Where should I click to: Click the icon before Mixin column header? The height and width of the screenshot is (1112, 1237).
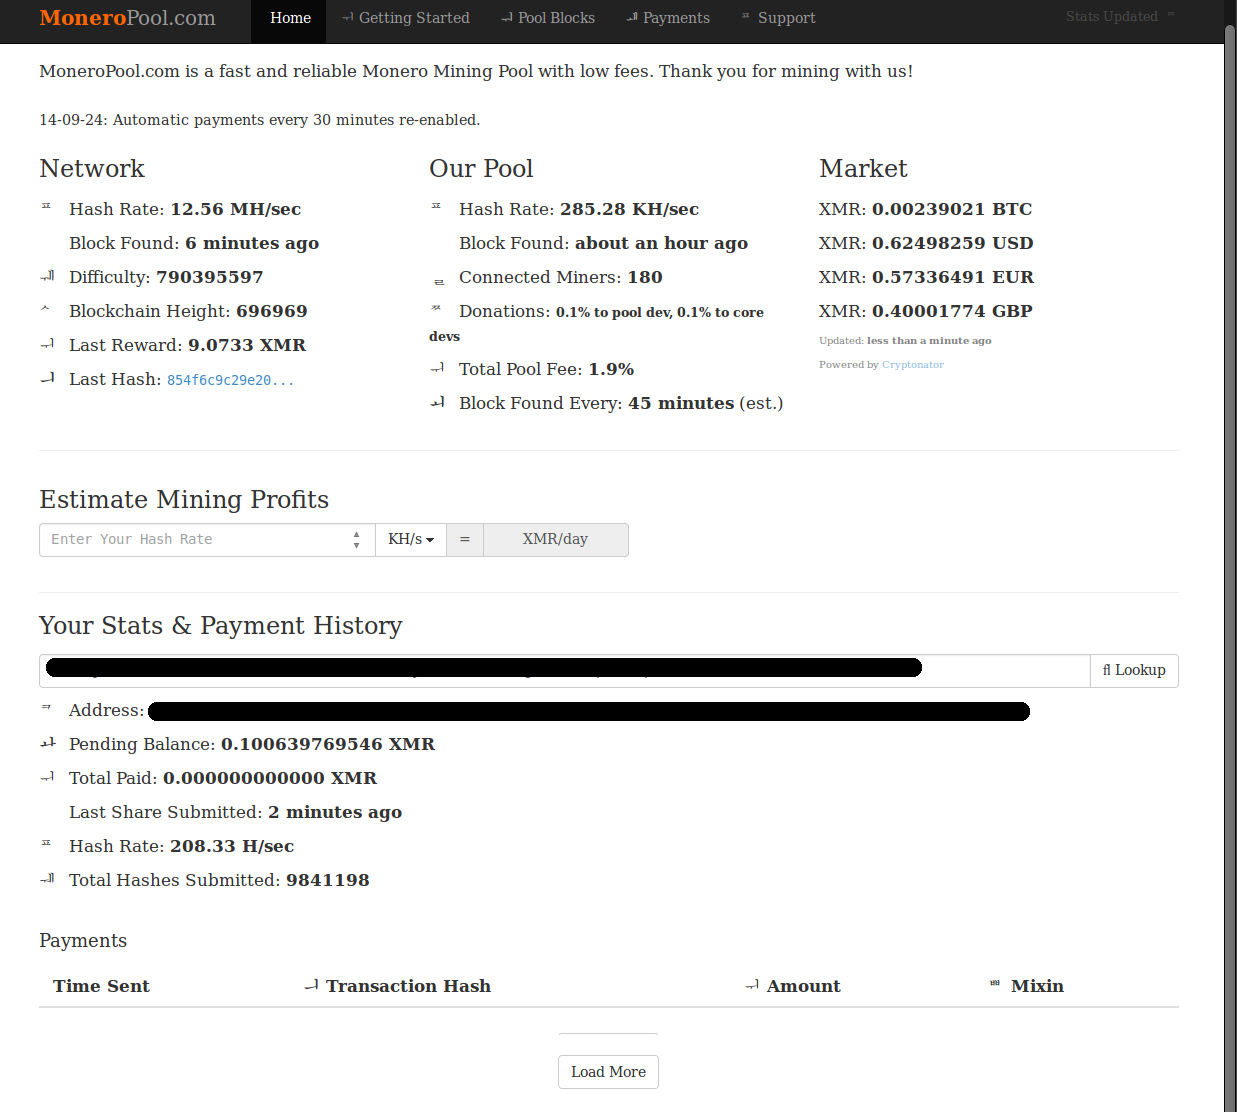(994, 983)
